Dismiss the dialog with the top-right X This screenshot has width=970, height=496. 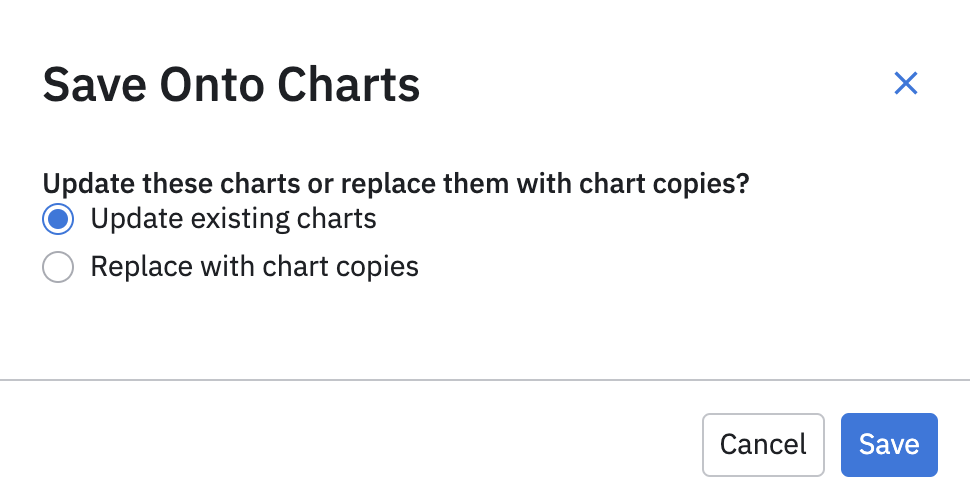click(905, 83)
